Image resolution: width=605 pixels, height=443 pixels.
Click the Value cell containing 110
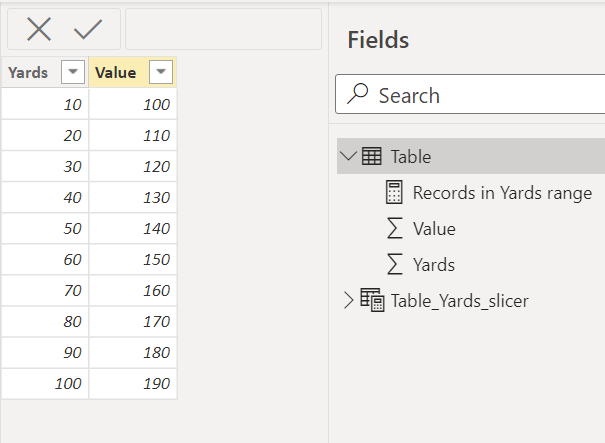coord(133,135)
